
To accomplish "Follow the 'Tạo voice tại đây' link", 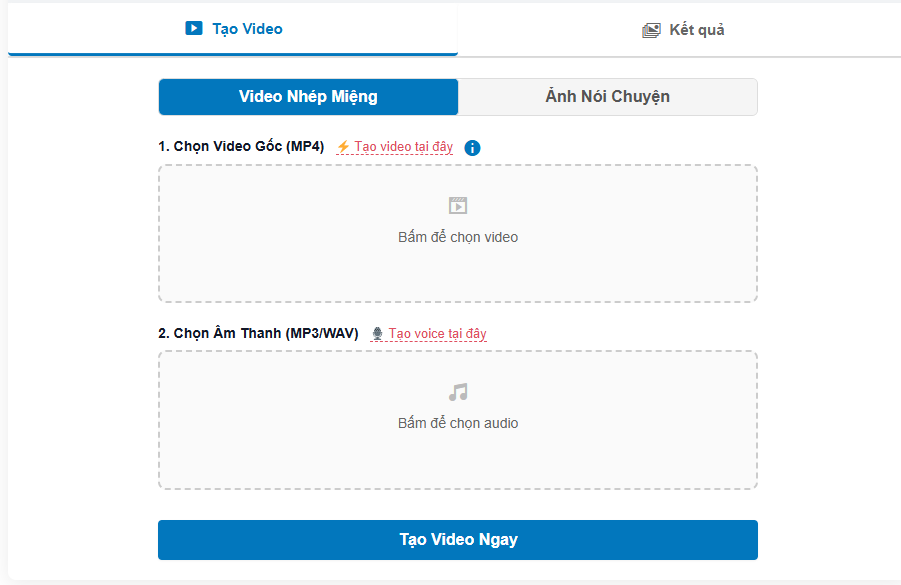I will point(437,334).
